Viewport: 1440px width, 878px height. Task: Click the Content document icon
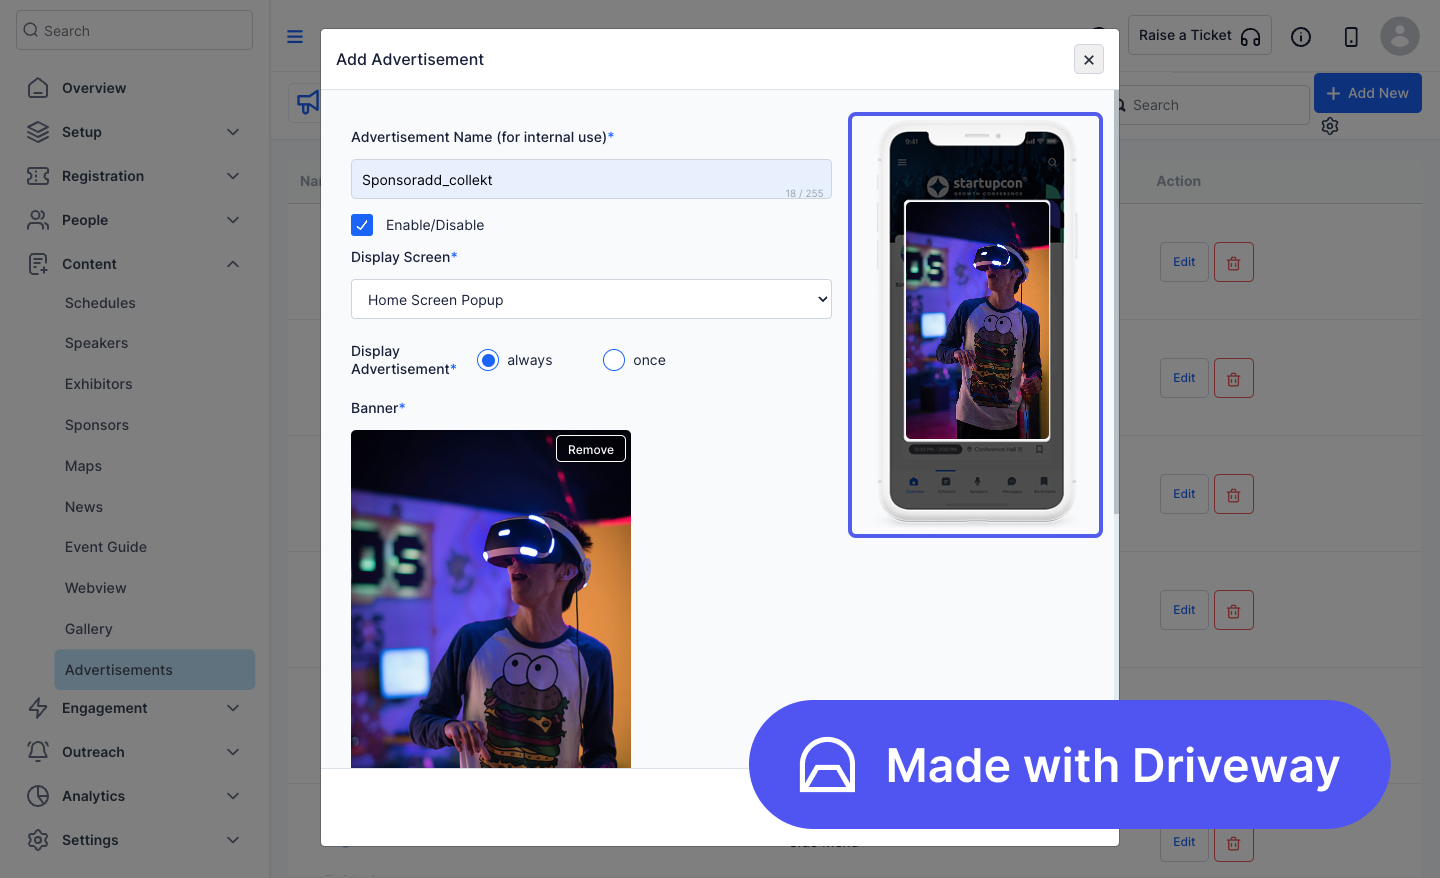pos(38,264)
